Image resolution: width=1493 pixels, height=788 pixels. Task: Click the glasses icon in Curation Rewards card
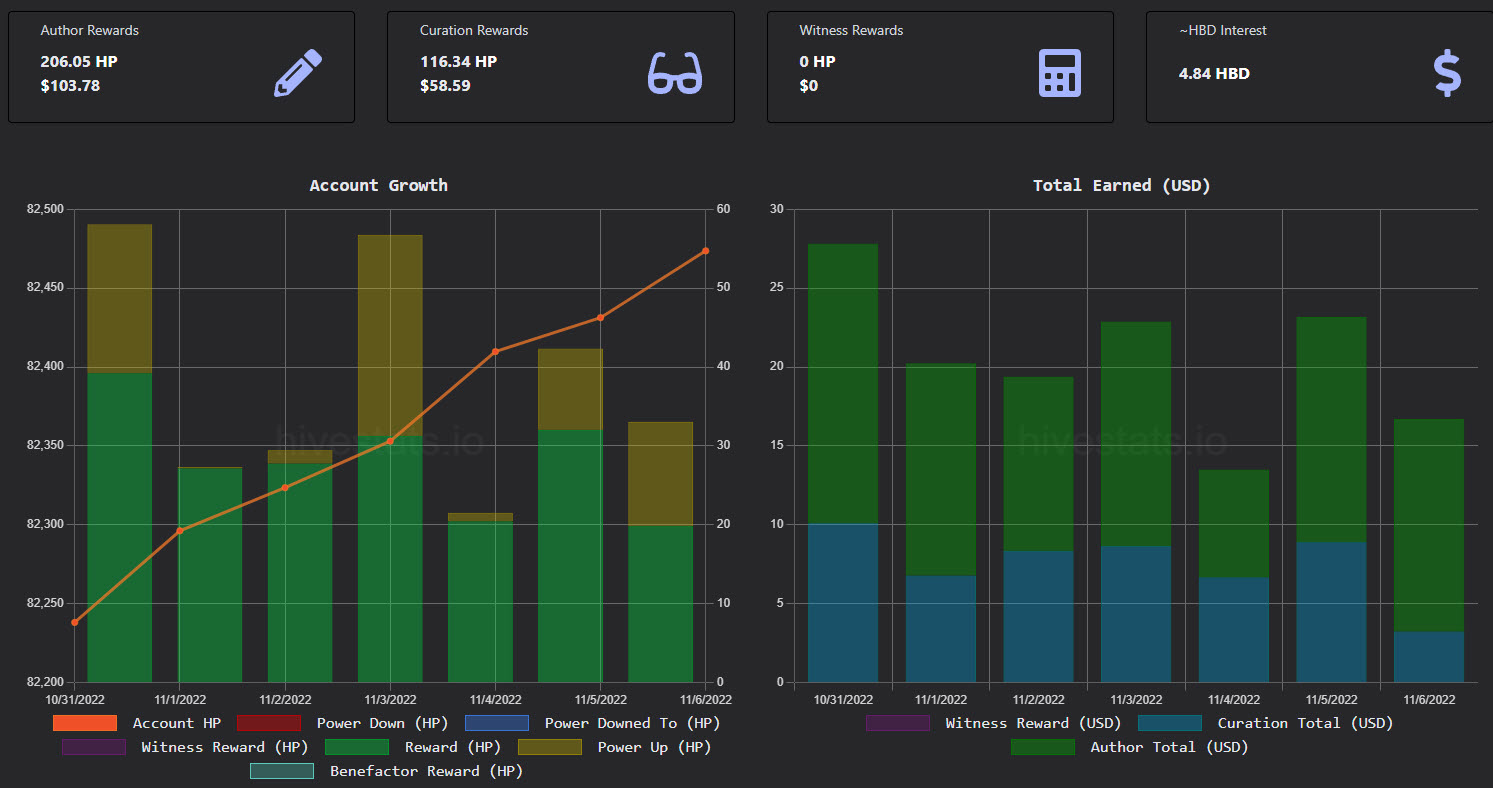[x=675, y=73]
